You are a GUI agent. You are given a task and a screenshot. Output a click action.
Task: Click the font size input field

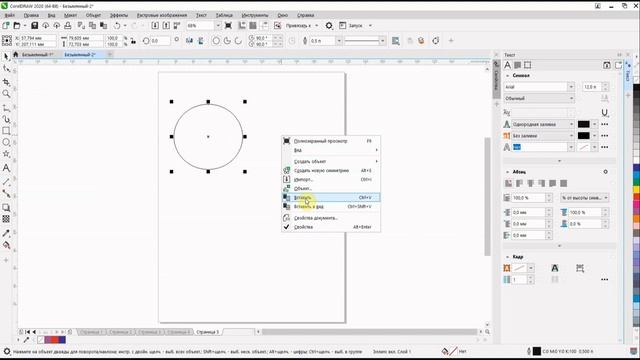[592, 87]
